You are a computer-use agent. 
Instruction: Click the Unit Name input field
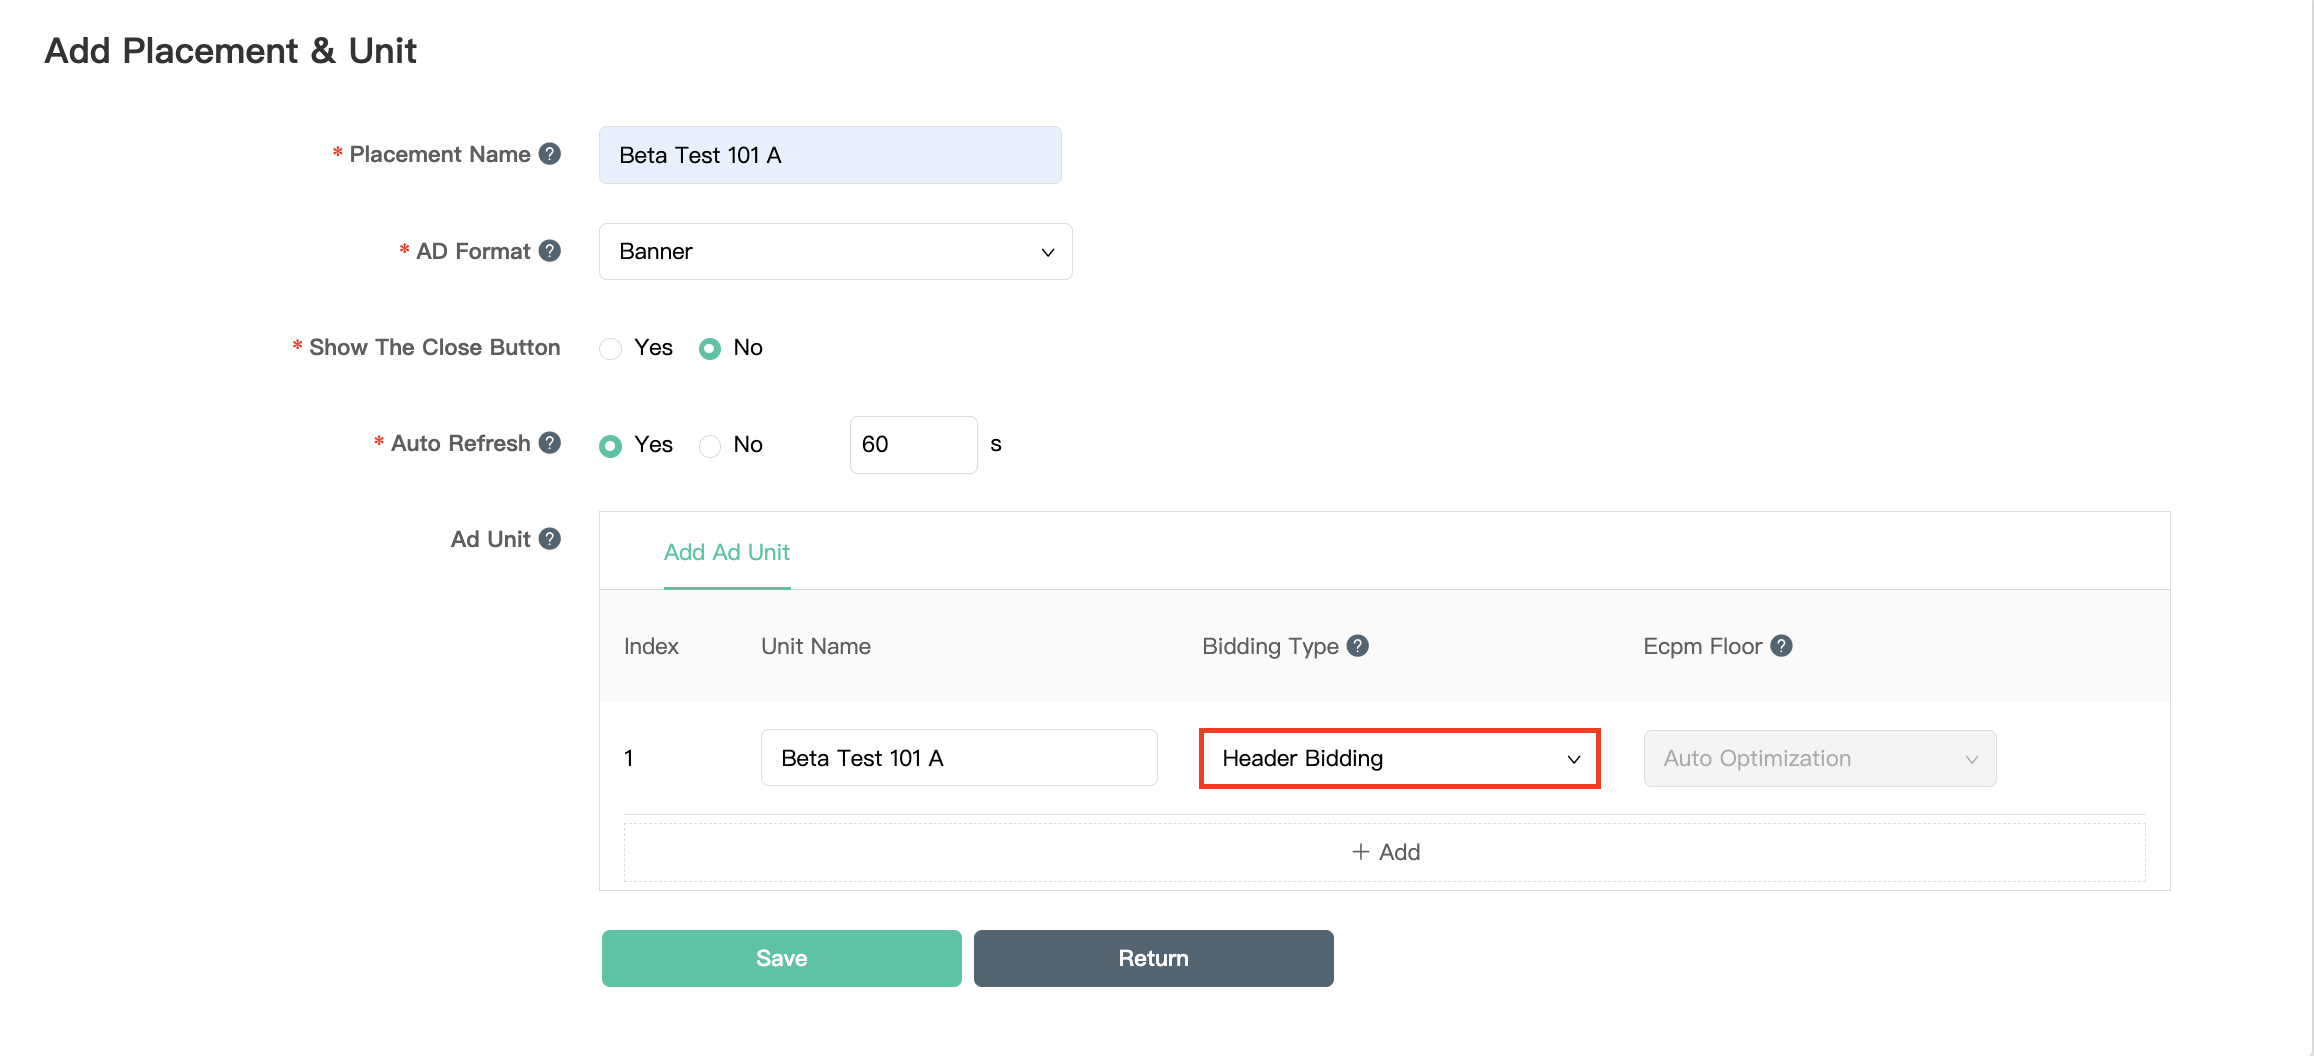tap(958, 758)
